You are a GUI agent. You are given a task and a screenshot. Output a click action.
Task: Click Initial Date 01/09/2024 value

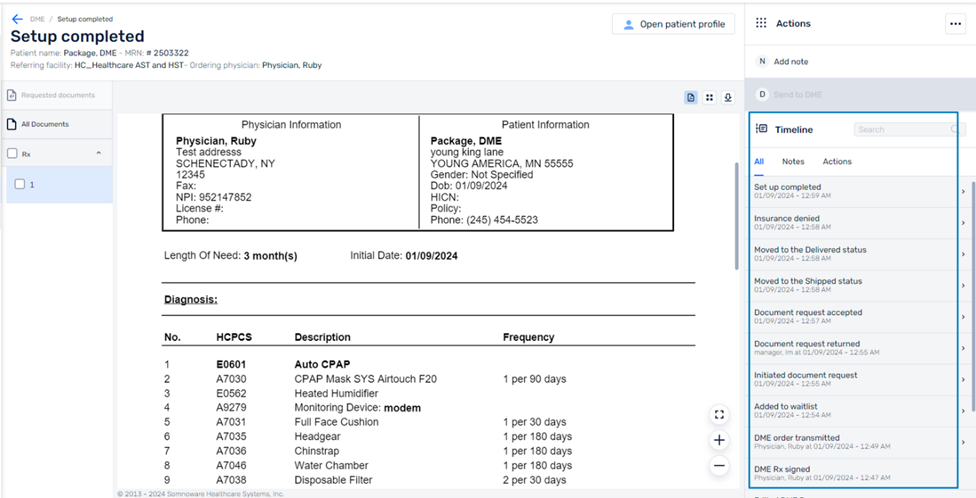(431, 256)
